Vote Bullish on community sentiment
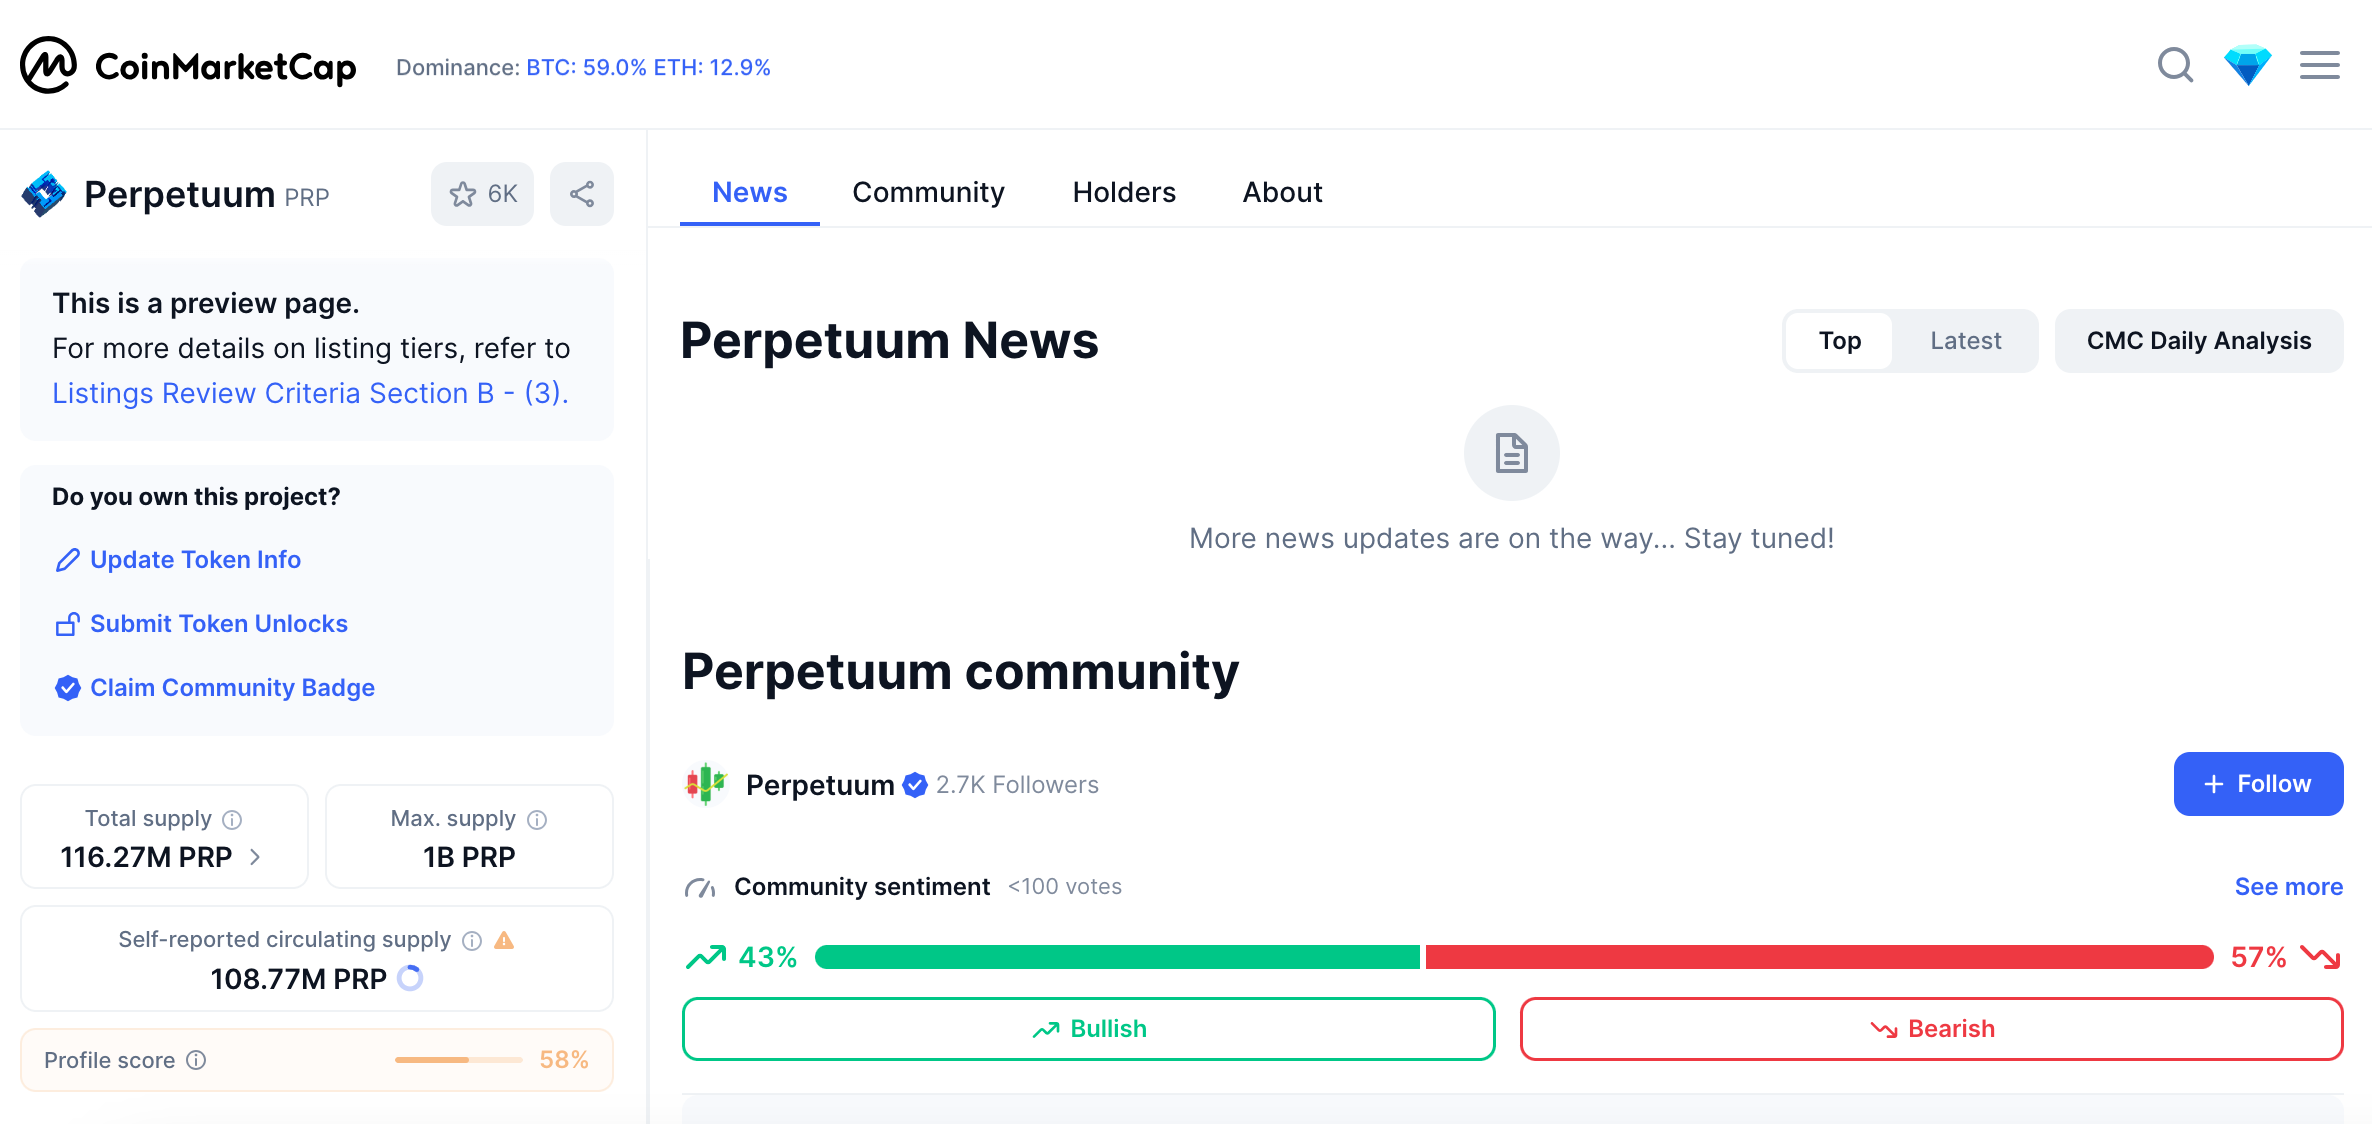The height and width of the screenshot is (1124, 2372). pos(1088,1029)
